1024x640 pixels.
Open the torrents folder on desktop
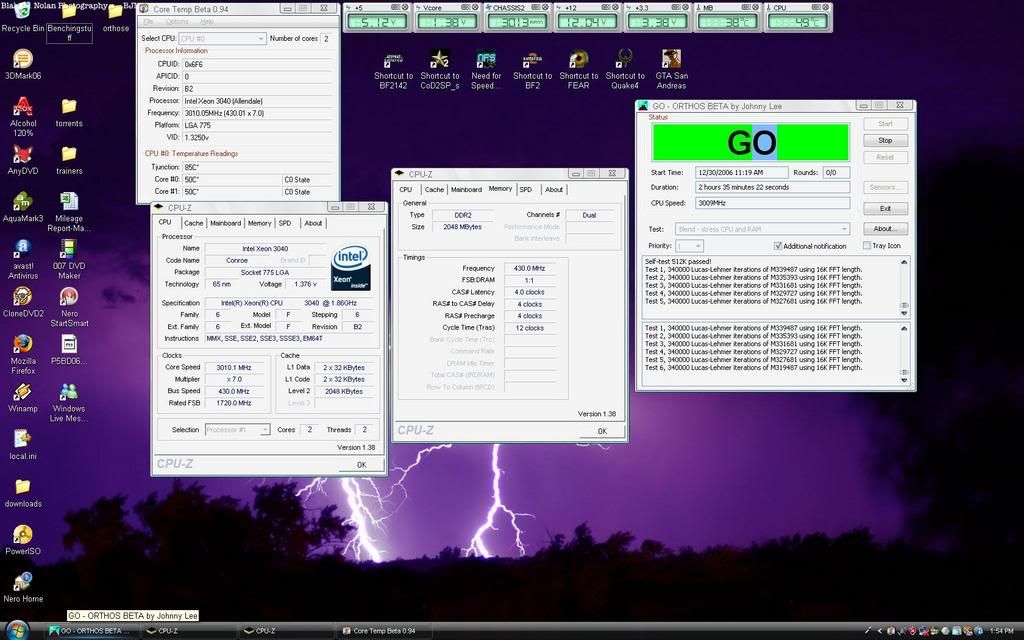tap(69, 112)
